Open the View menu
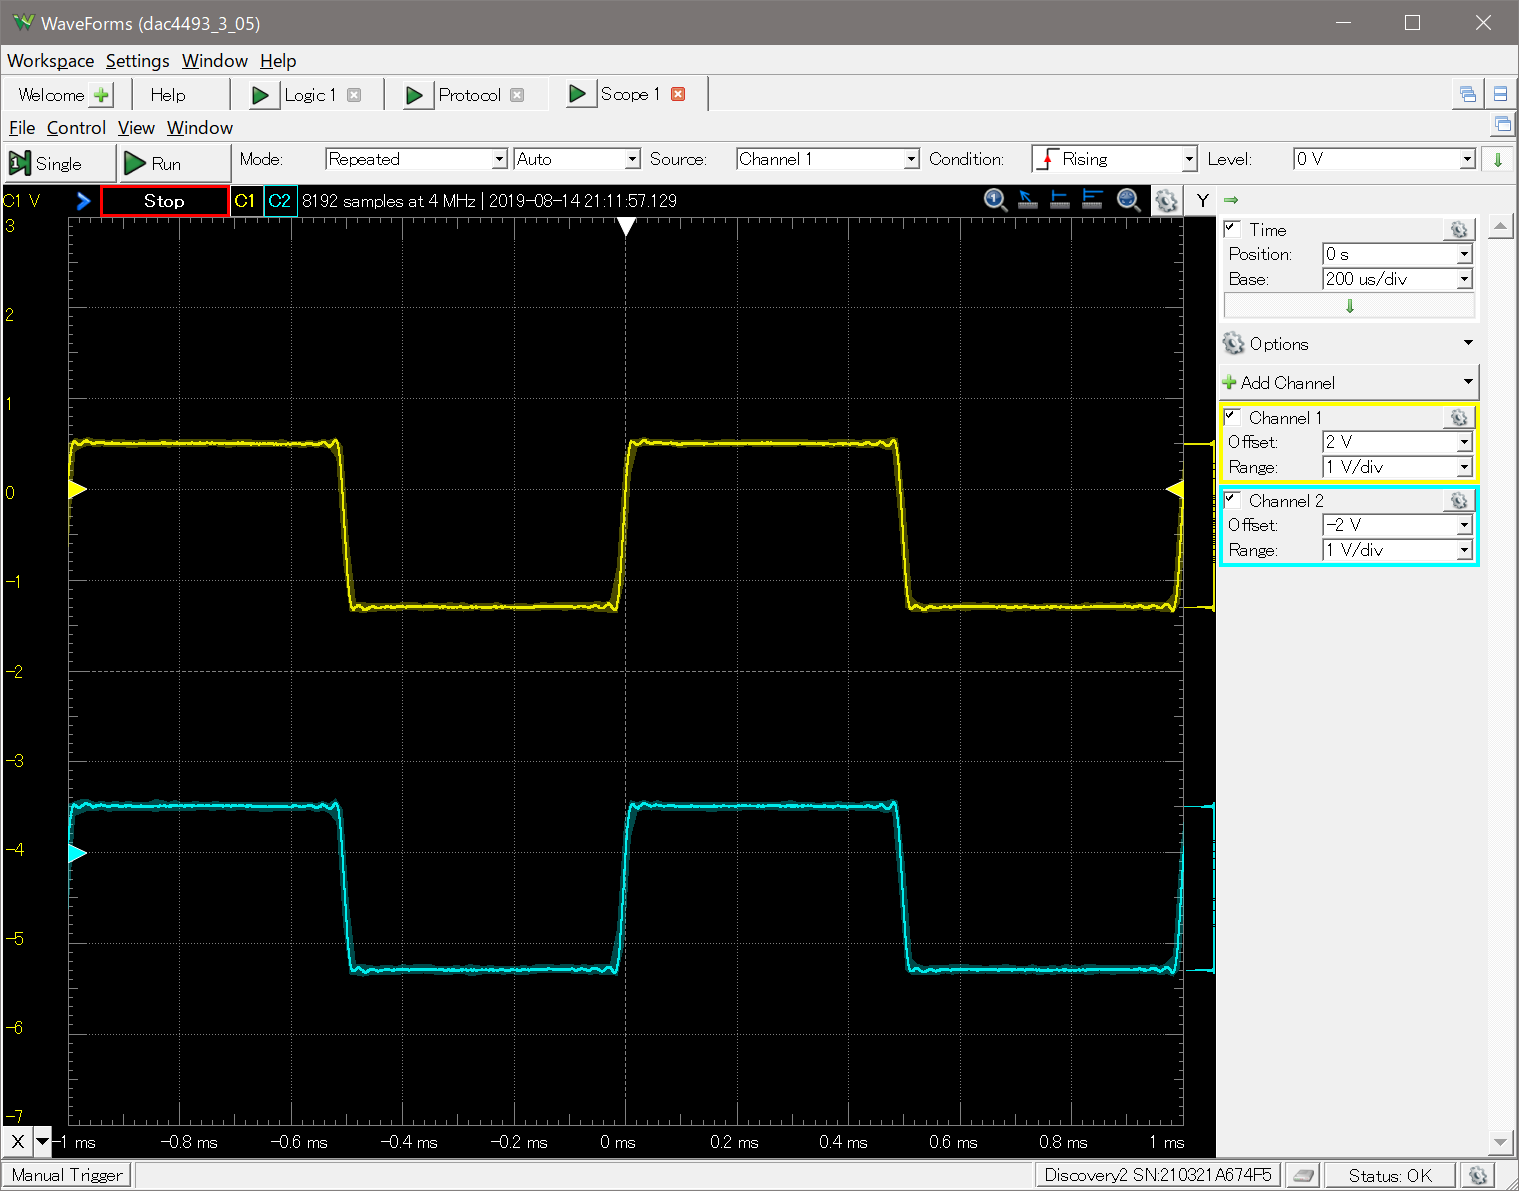 pos(136,128)
